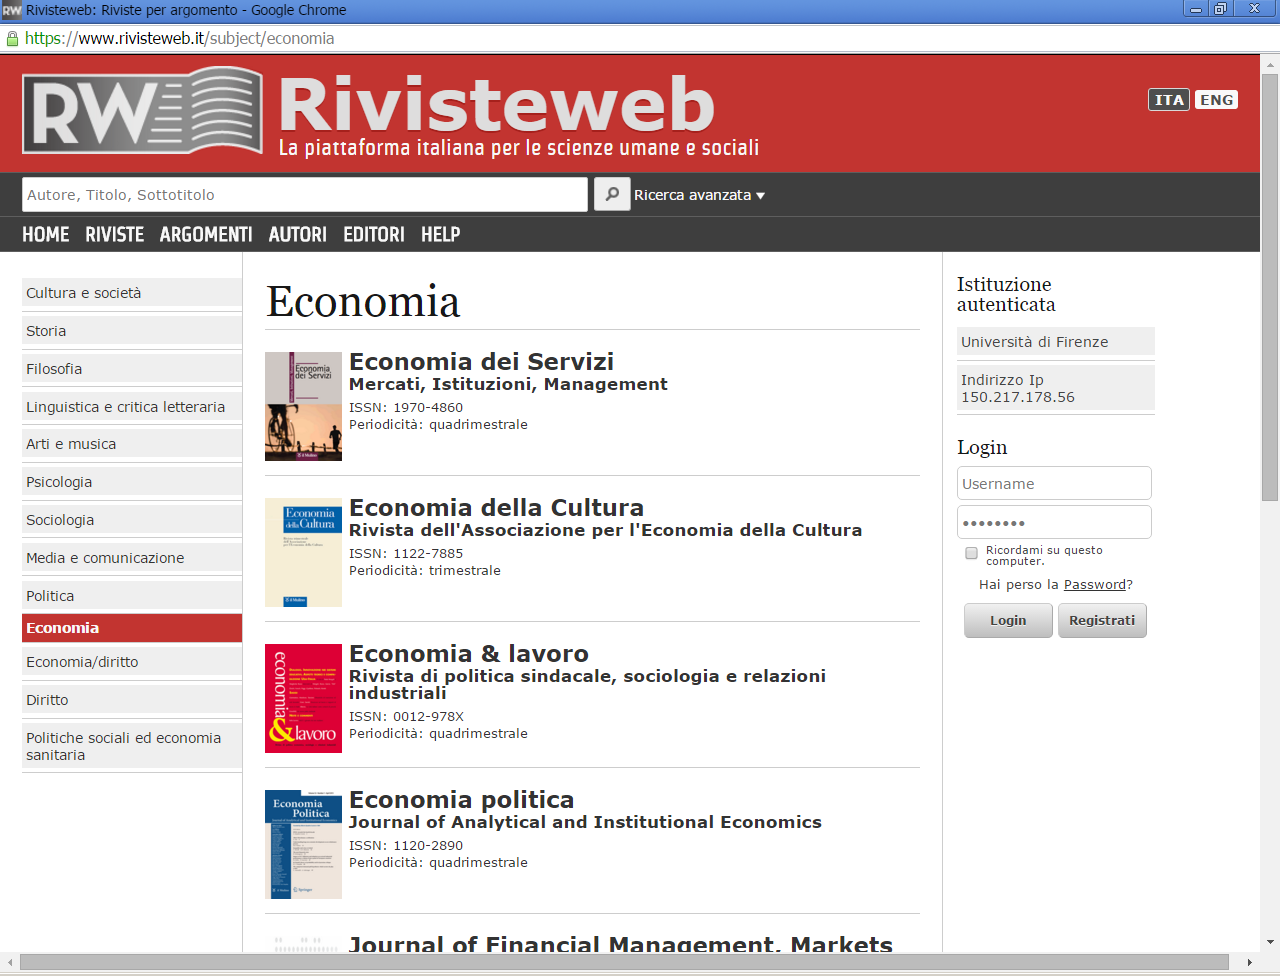This screenshot has width=1280, height=976.
Task: Select Diritto subject
Action: (132, 700)
